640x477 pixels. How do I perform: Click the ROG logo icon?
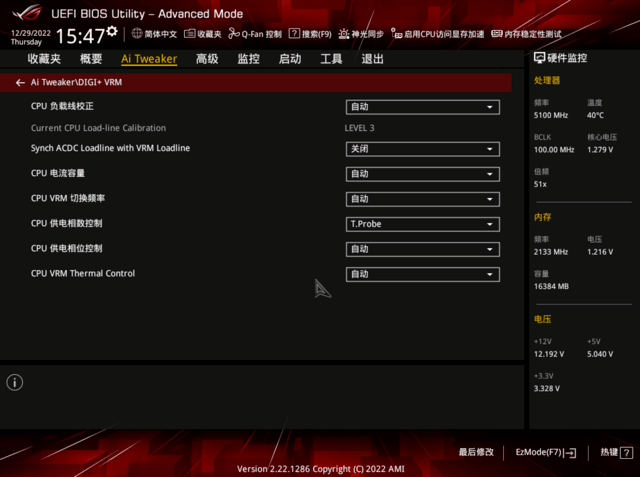tap(27, 12)
